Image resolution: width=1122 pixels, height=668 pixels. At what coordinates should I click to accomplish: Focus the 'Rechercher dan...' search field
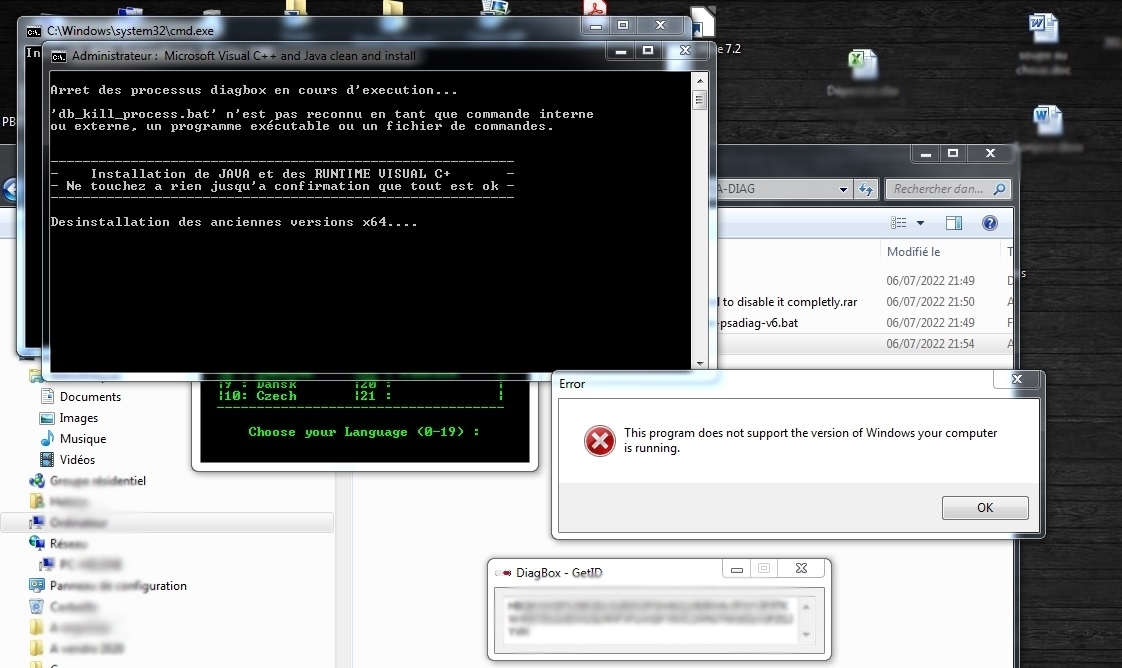[x=939, y=189]
